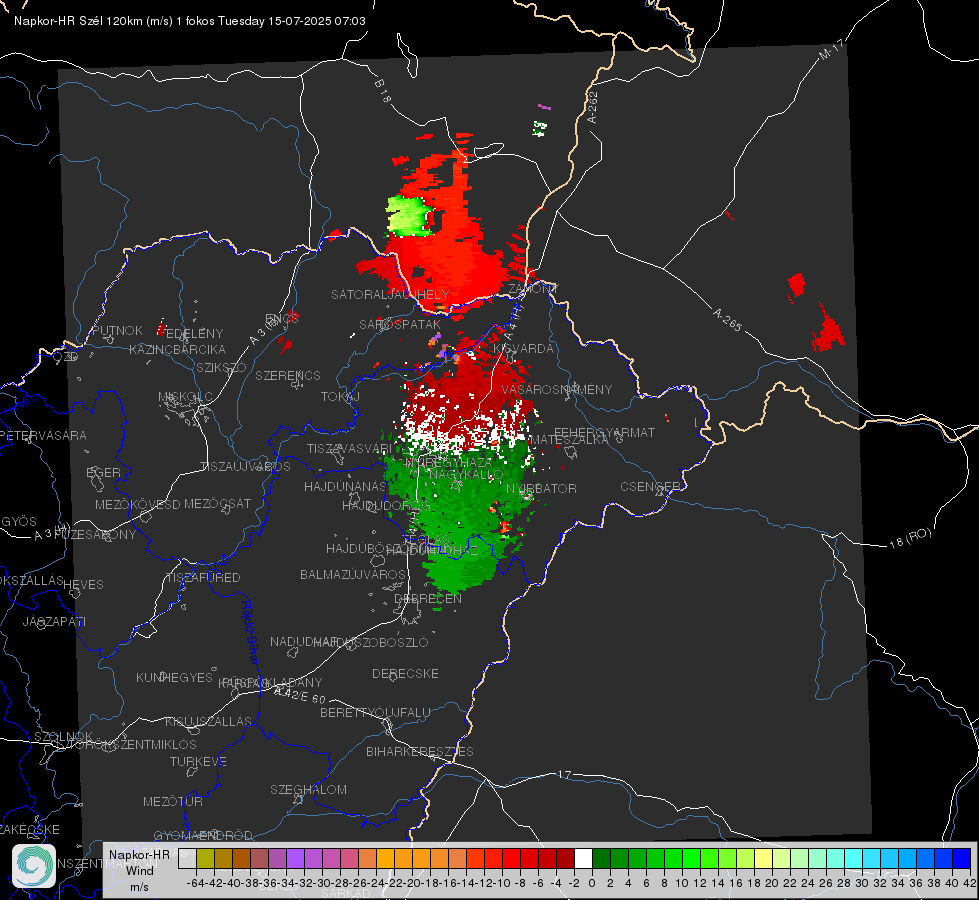Image resolution: width=979 pixels, height=900 pixels.
Task: Select the A42/E 60 road label
Action: click(x=300, y=694)
